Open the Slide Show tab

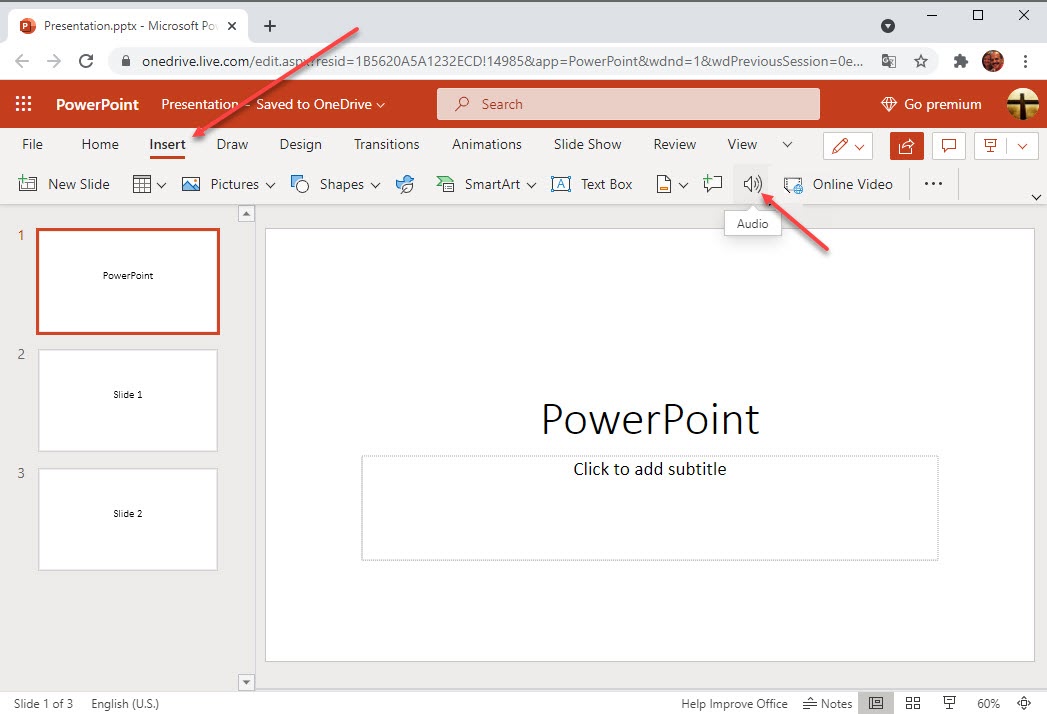[x=588, y=144]
